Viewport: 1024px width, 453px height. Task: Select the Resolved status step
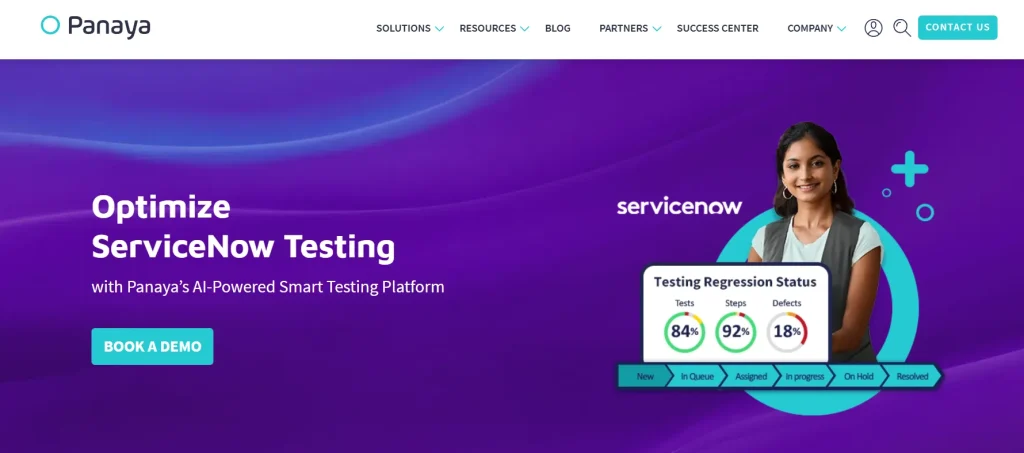(x=912, y=376)
